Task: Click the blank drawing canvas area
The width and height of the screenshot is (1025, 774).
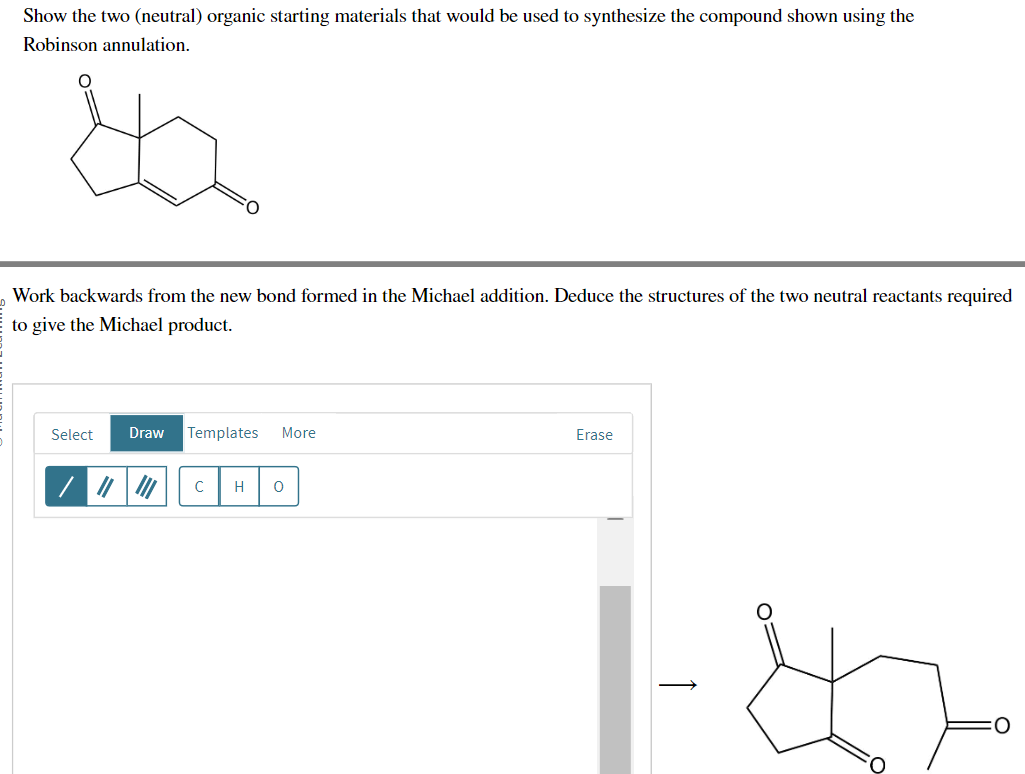Action: pyautogui.click(x=320, y=640)
